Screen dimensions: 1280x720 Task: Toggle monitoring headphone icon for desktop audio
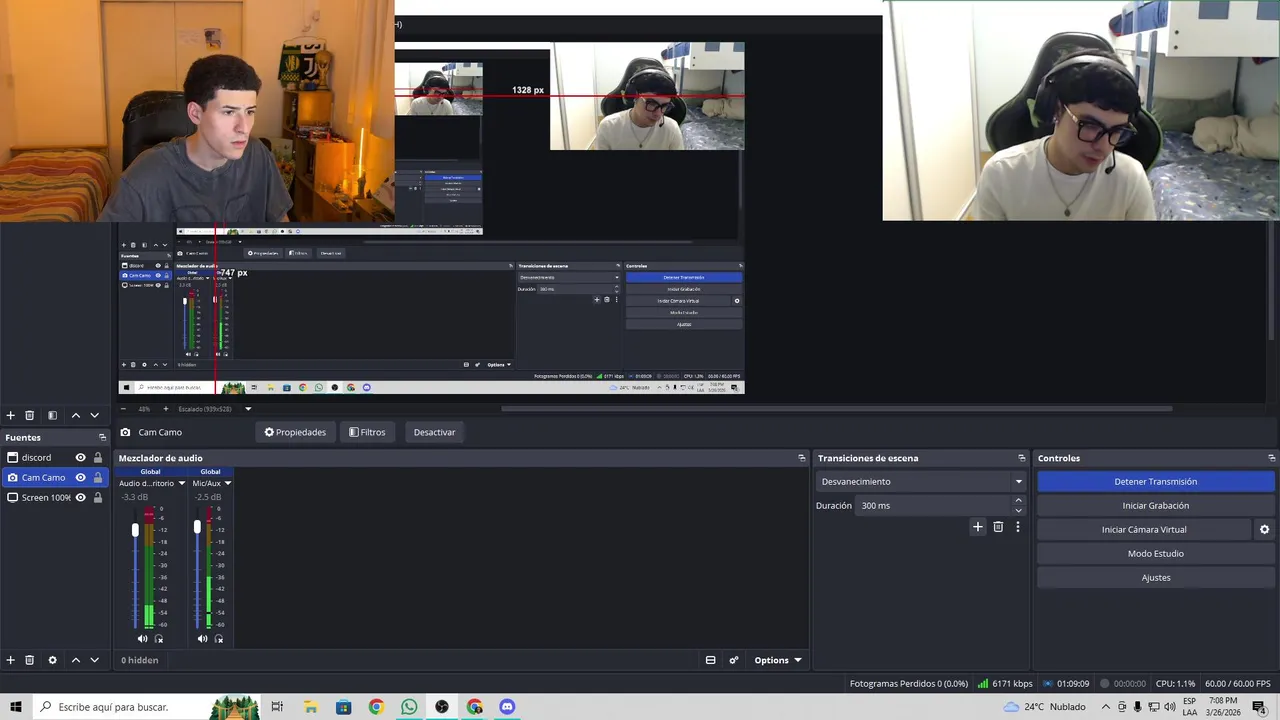click(158, 639)
